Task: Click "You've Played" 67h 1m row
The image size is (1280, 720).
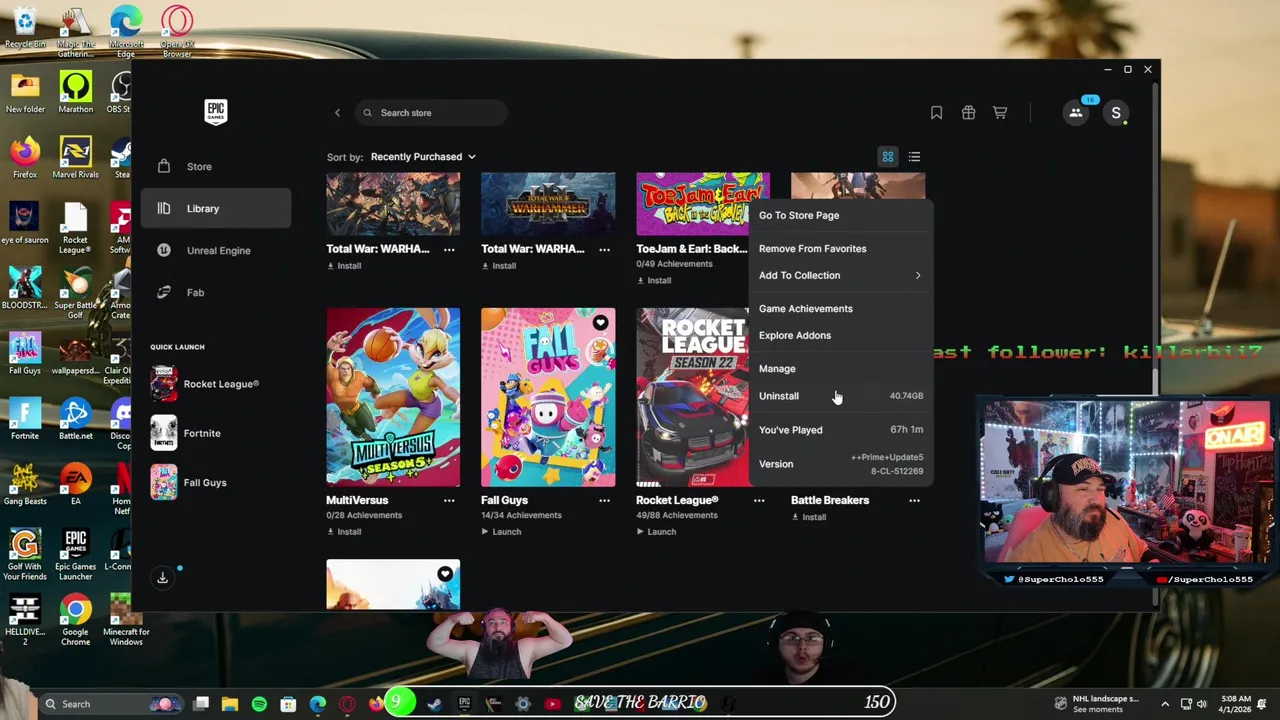Action: [840, 430]
